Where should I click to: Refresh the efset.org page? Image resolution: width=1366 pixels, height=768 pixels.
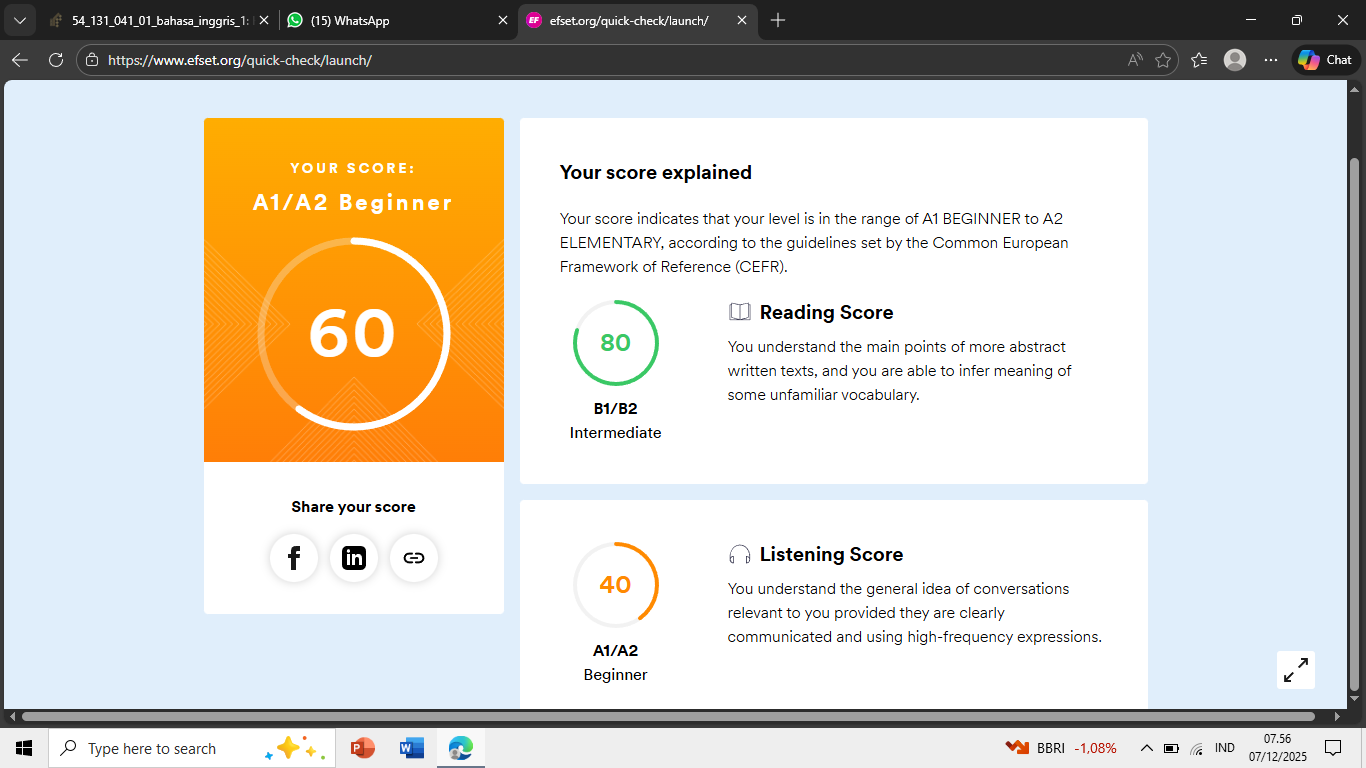[x=54, y=59]
